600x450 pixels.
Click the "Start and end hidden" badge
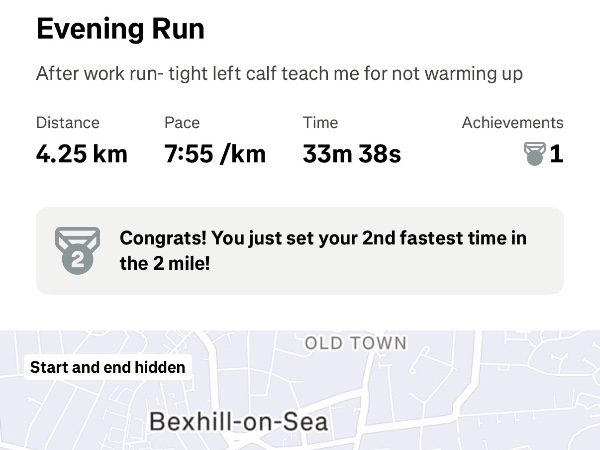(108, 367)
